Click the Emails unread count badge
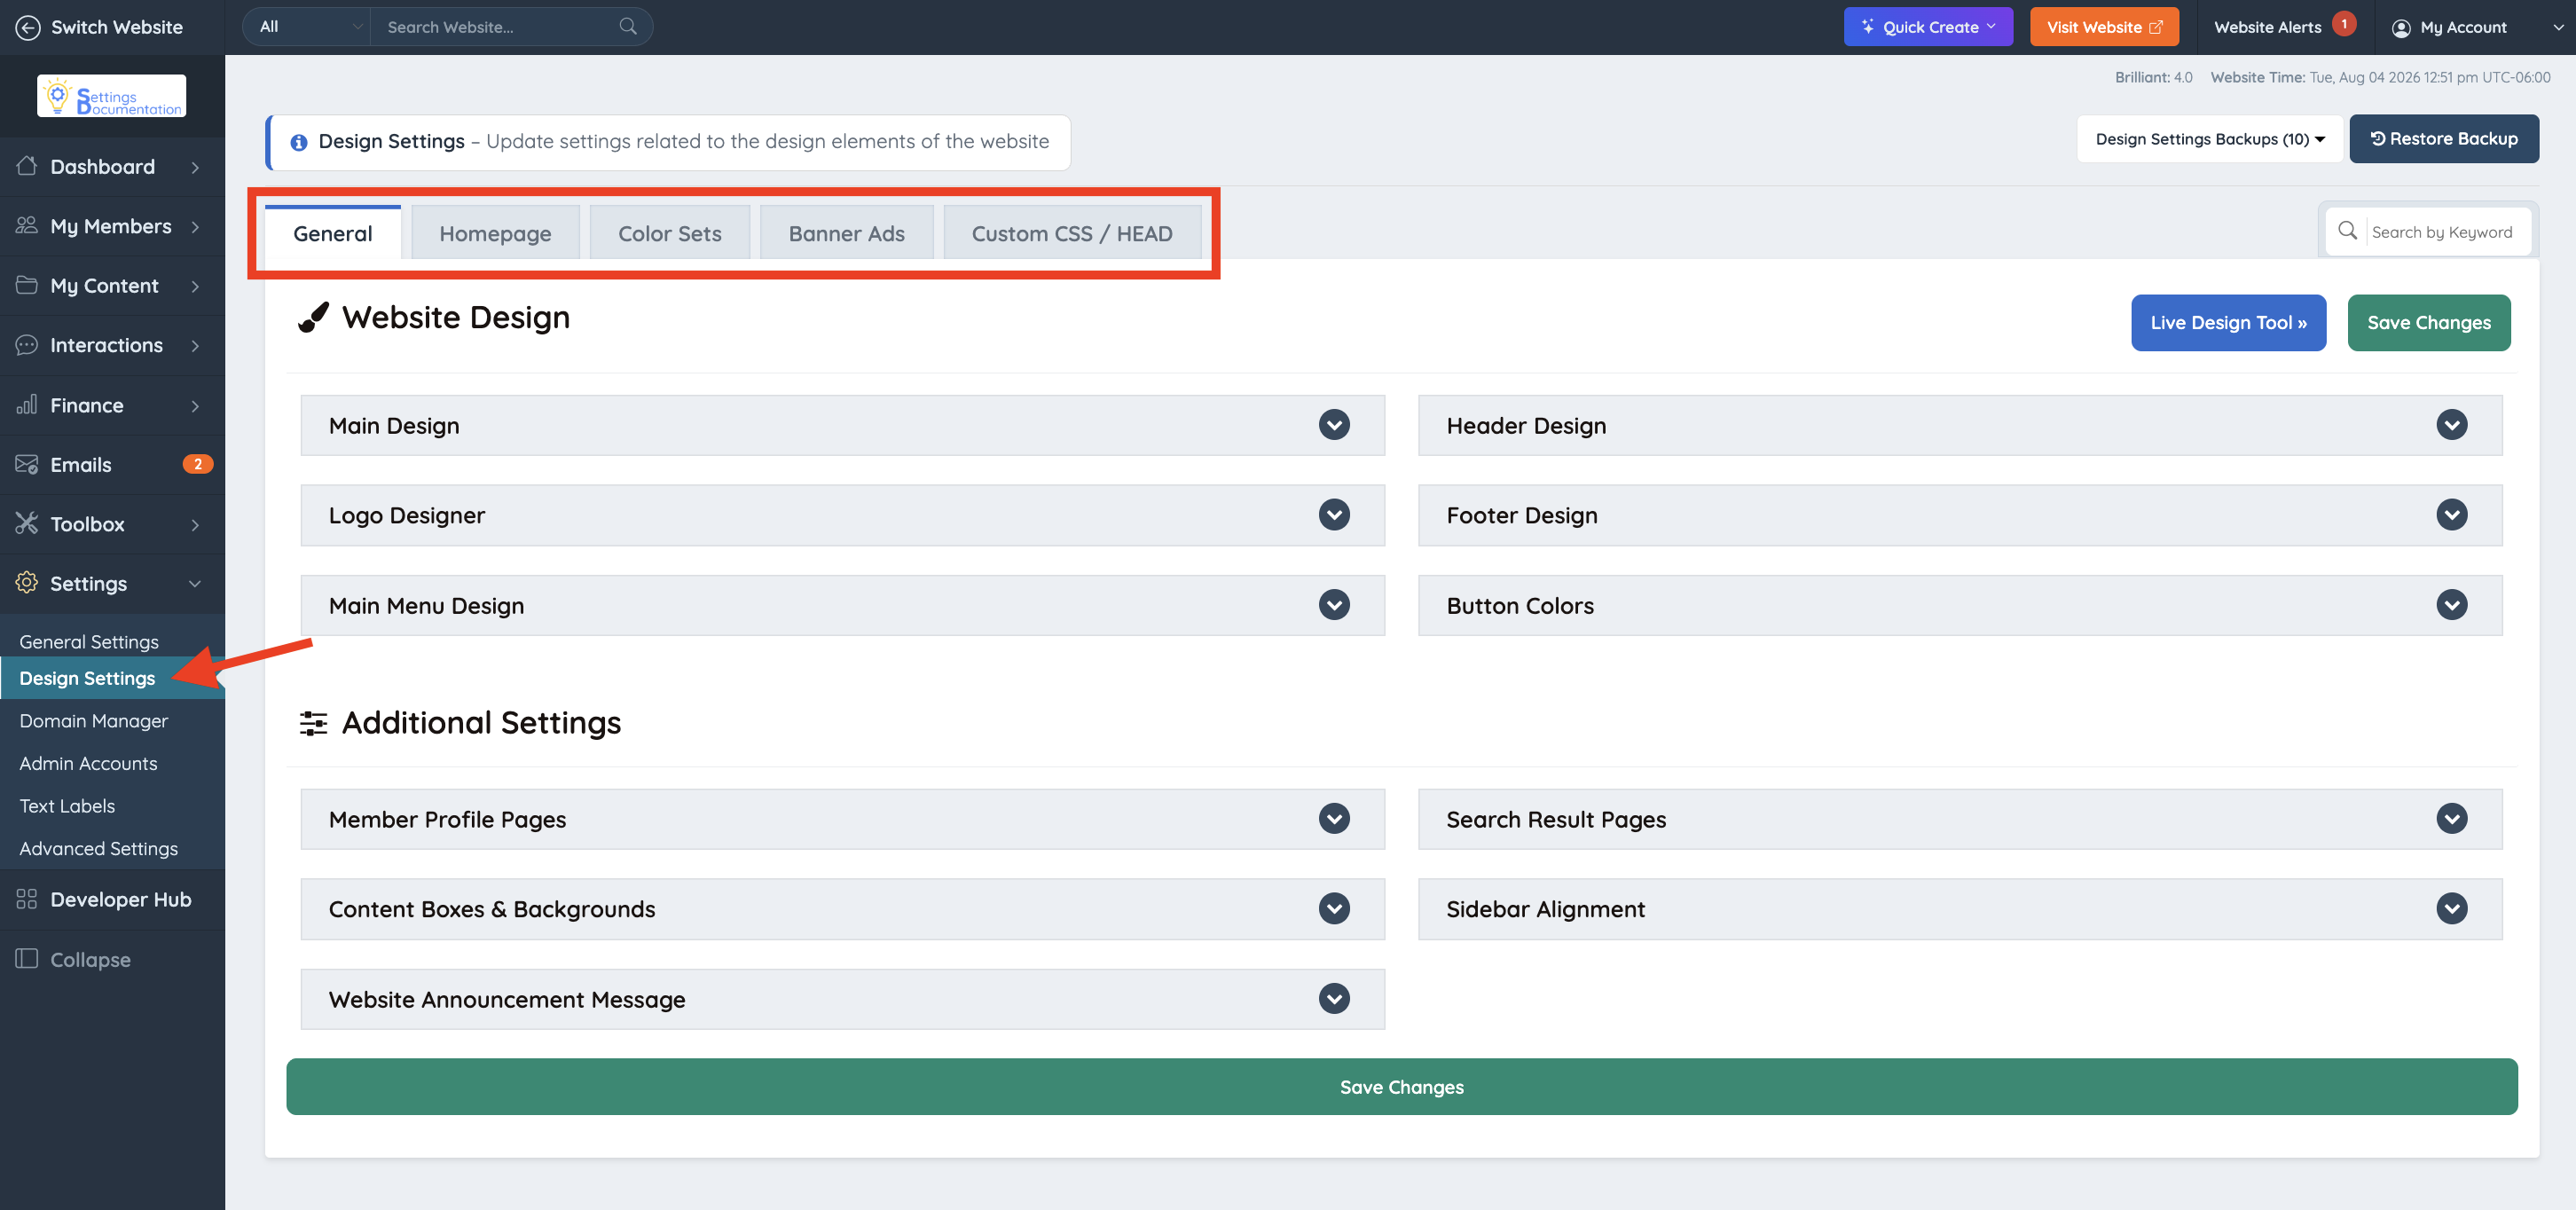This screenshot has height=1210, width=2576. point(198,464)
